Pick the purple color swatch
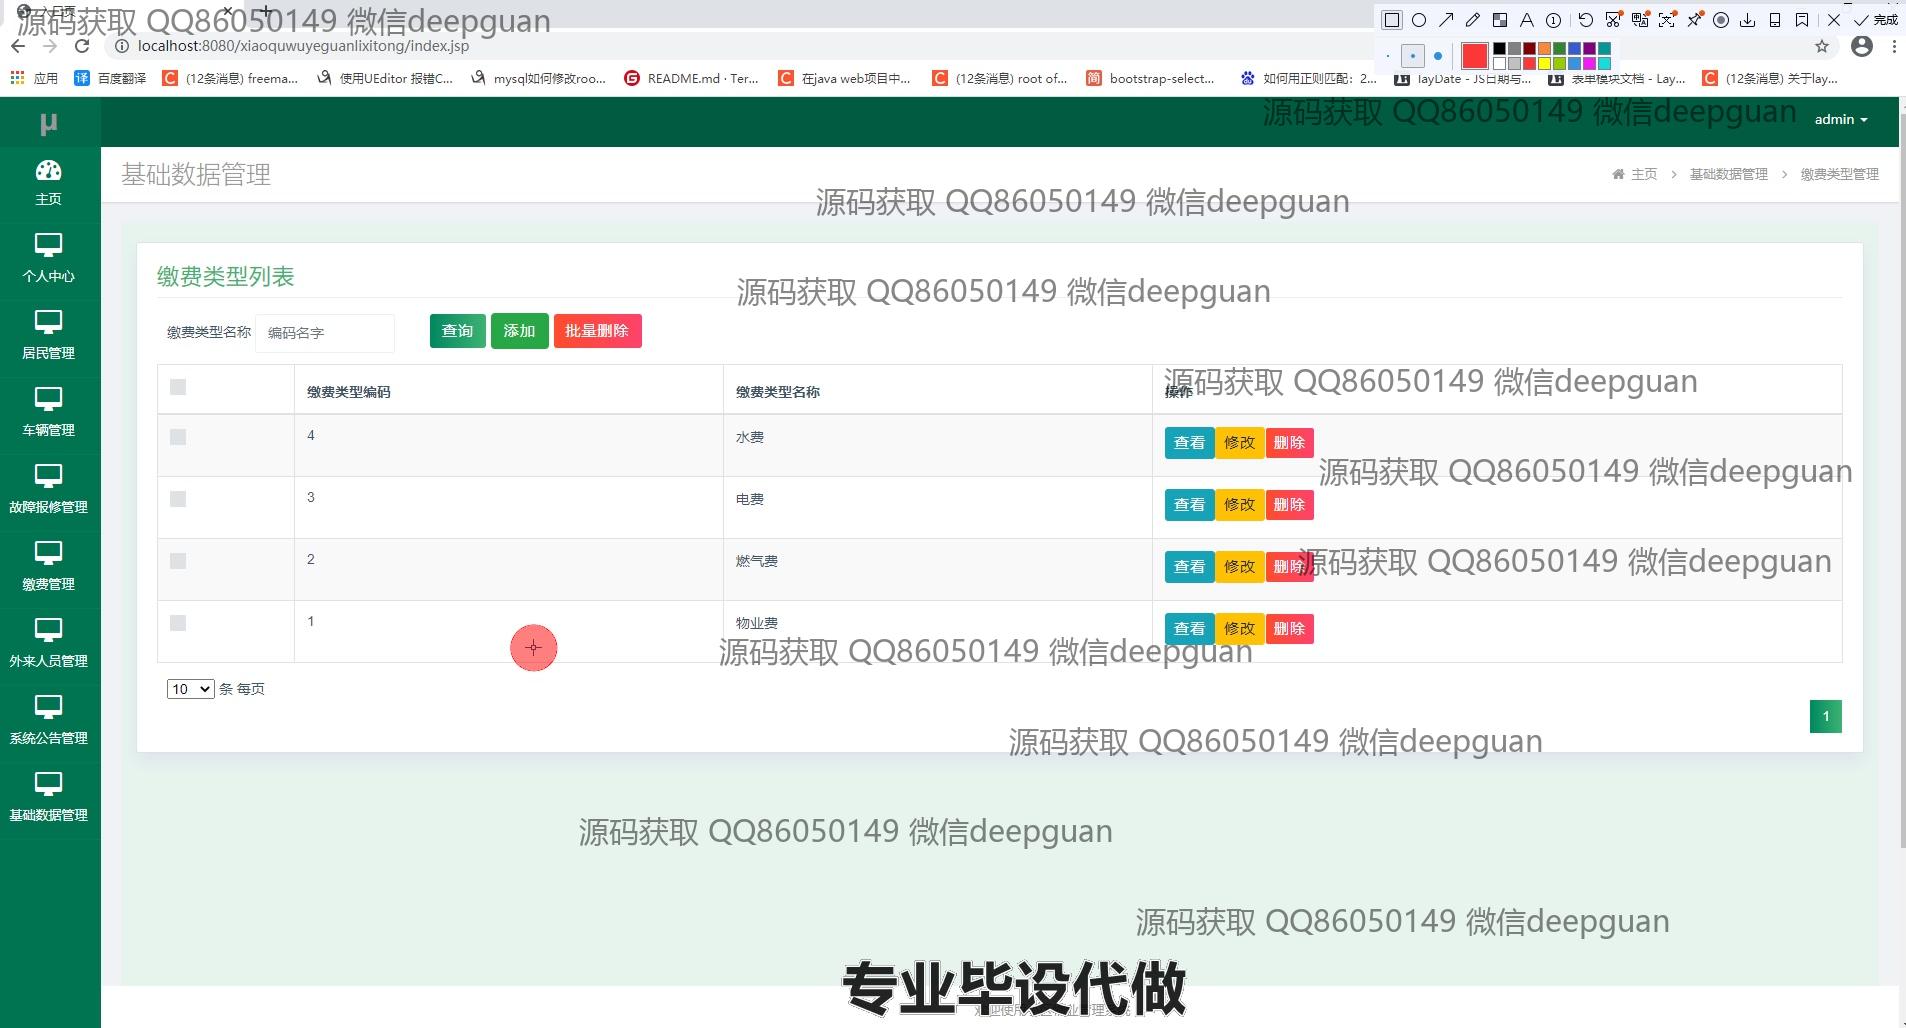 (1589, 48)
